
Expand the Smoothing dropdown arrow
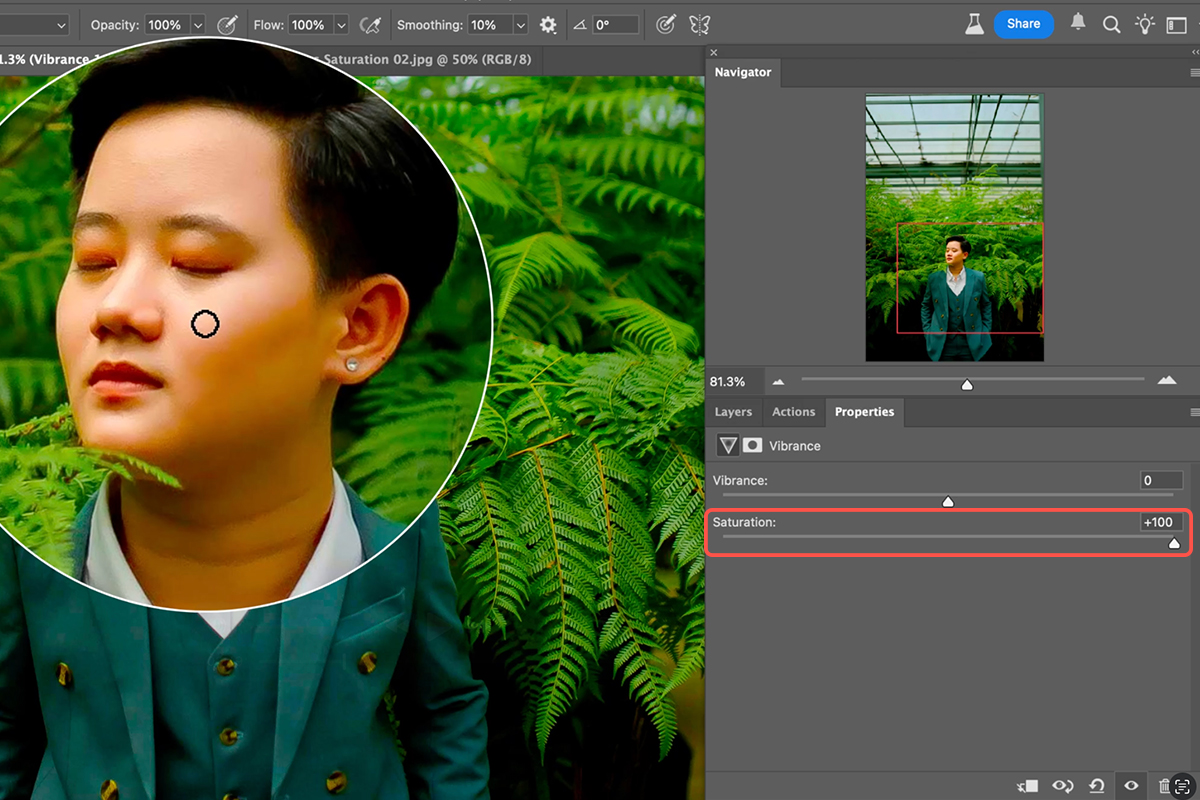520,25
